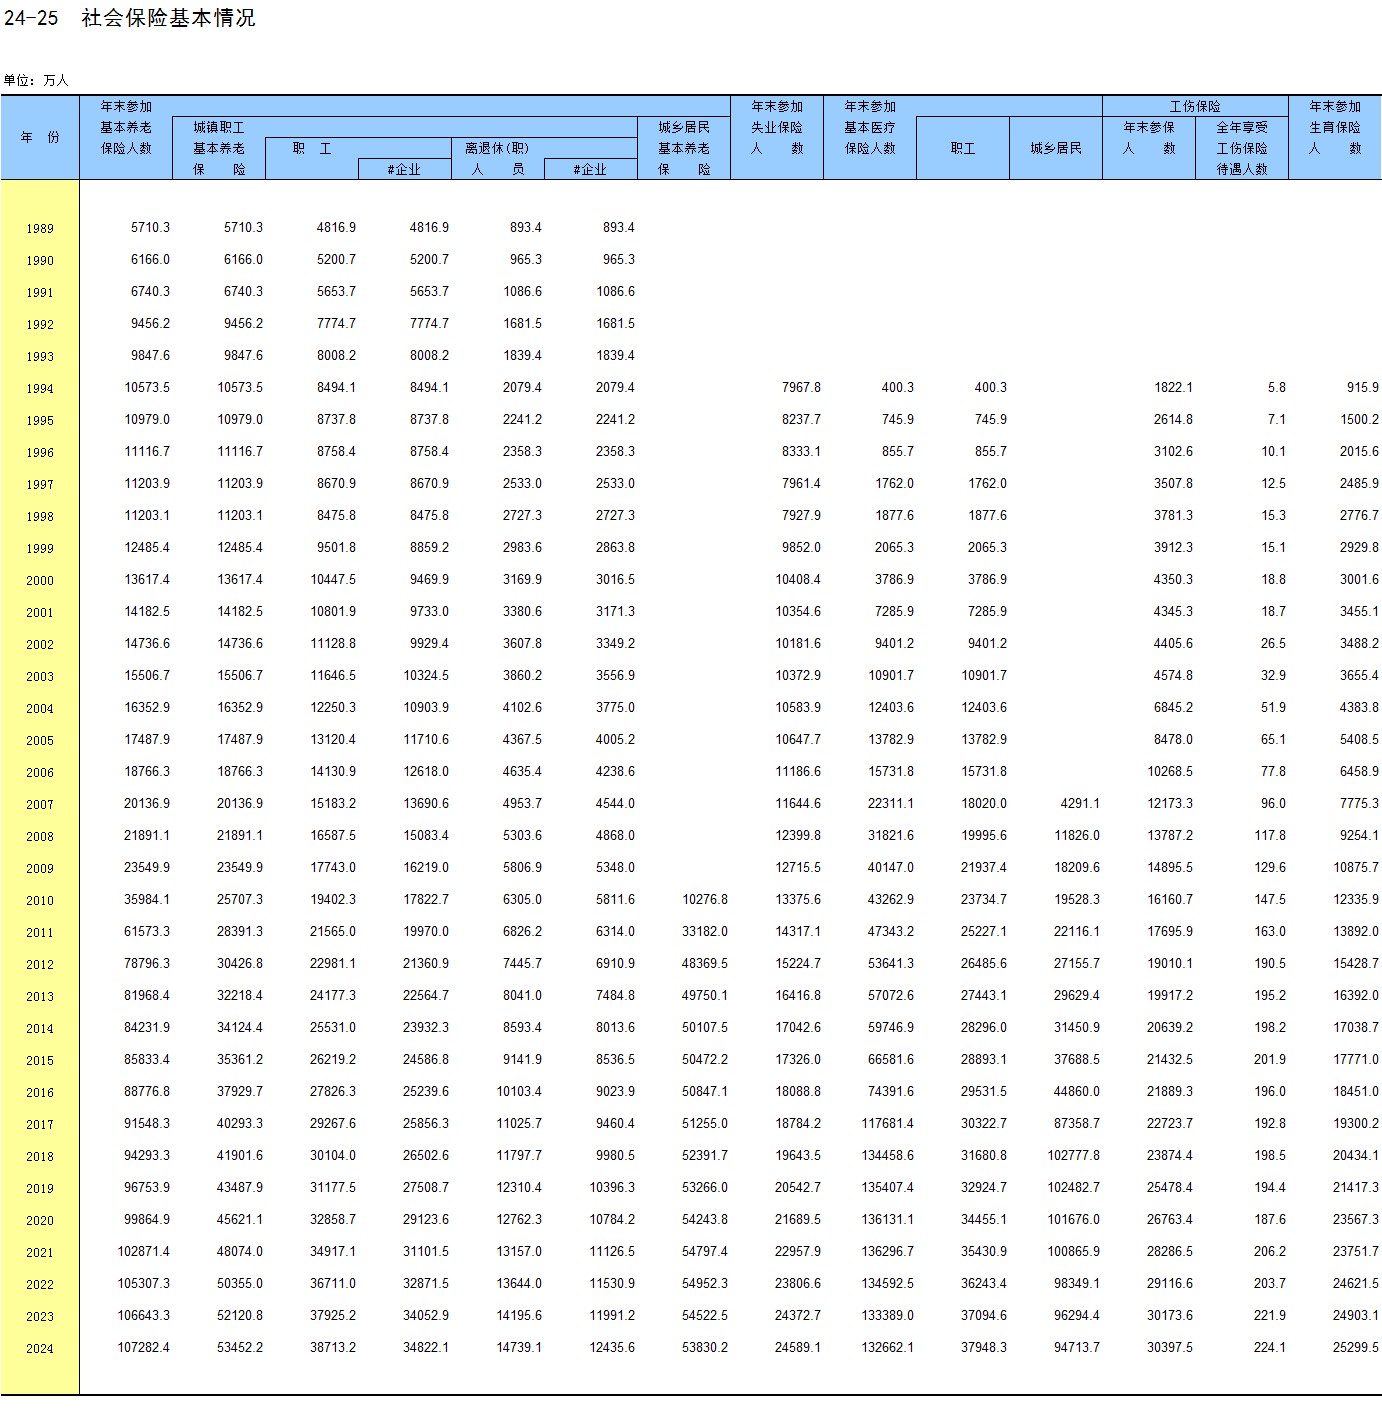Click the 年末参加失业保险人数 header
The width and height of the screenshot is (1382, 1428).
tap(777, 127)
